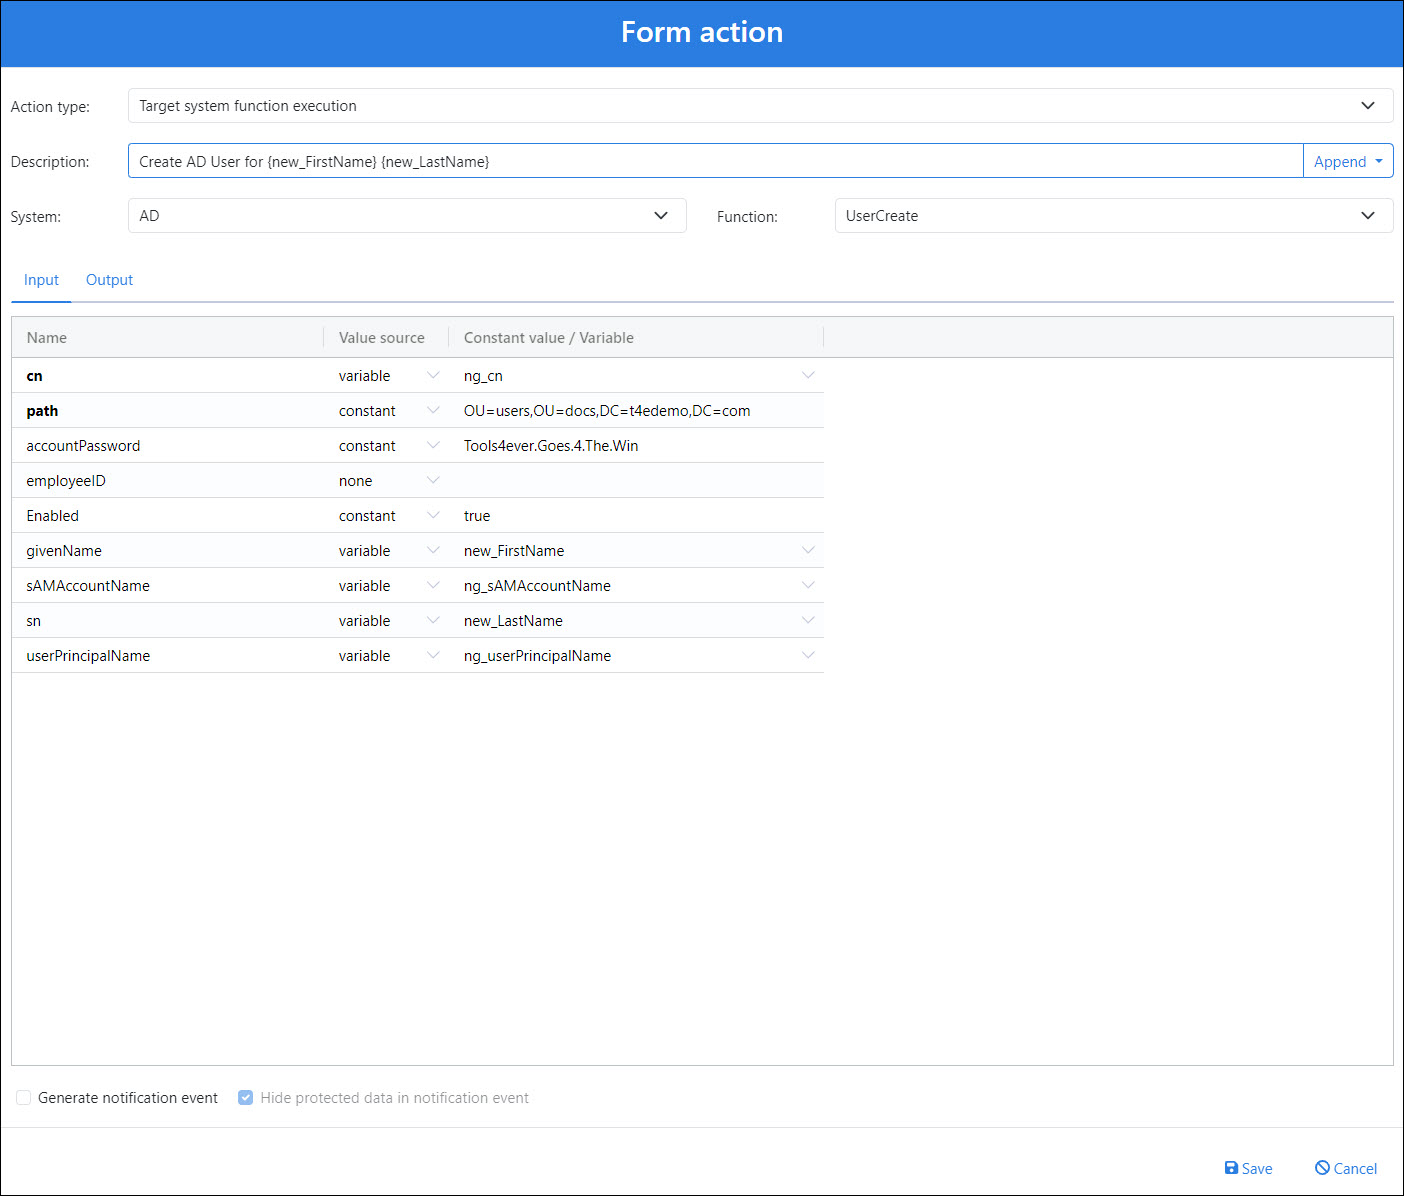Enable Generate notification event checkbox
Image resolution: width=1404 pixels, height=1196 pixels.
tap(23, 1098)
